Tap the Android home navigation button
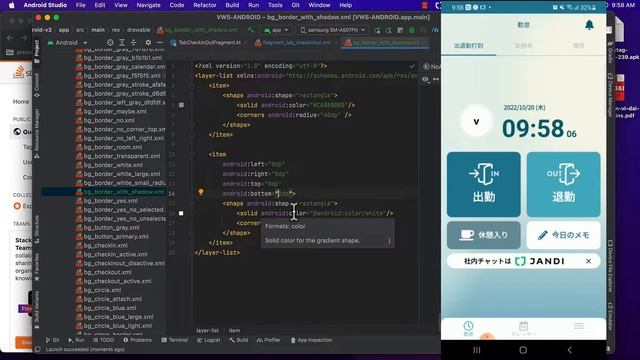Viewport: 640px width, 360px height. (523, 350)
